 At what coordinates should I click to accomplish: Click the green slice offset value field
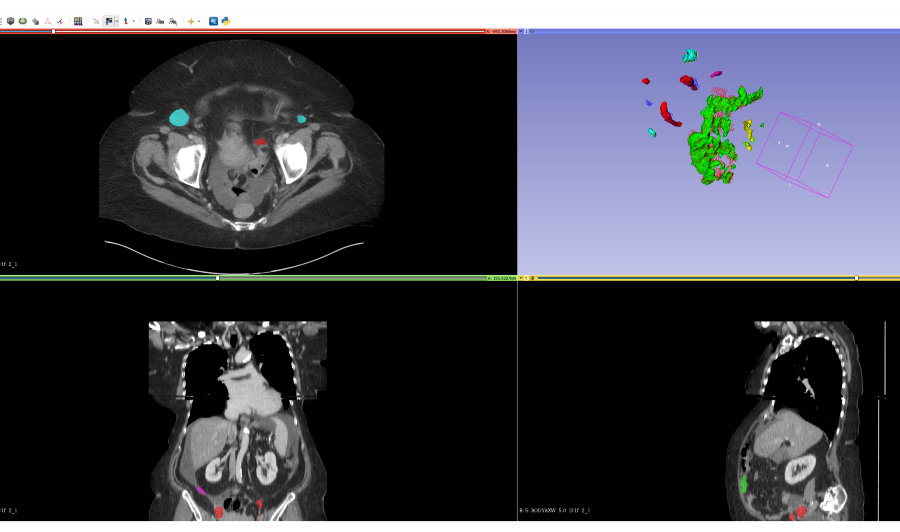[502, 278]
